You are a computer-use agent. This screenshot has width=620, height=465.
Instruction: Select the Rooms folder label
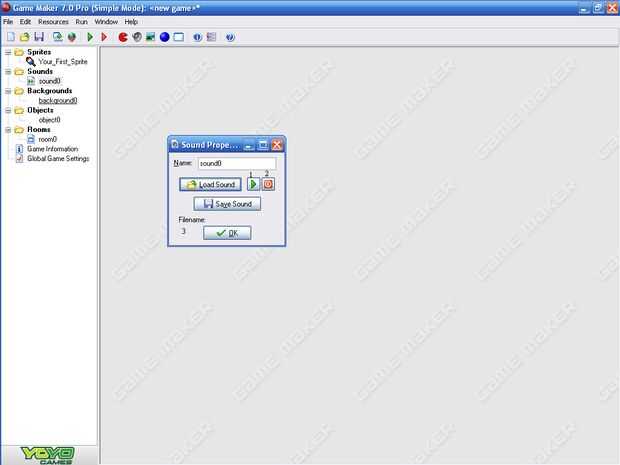pos(39,130)
